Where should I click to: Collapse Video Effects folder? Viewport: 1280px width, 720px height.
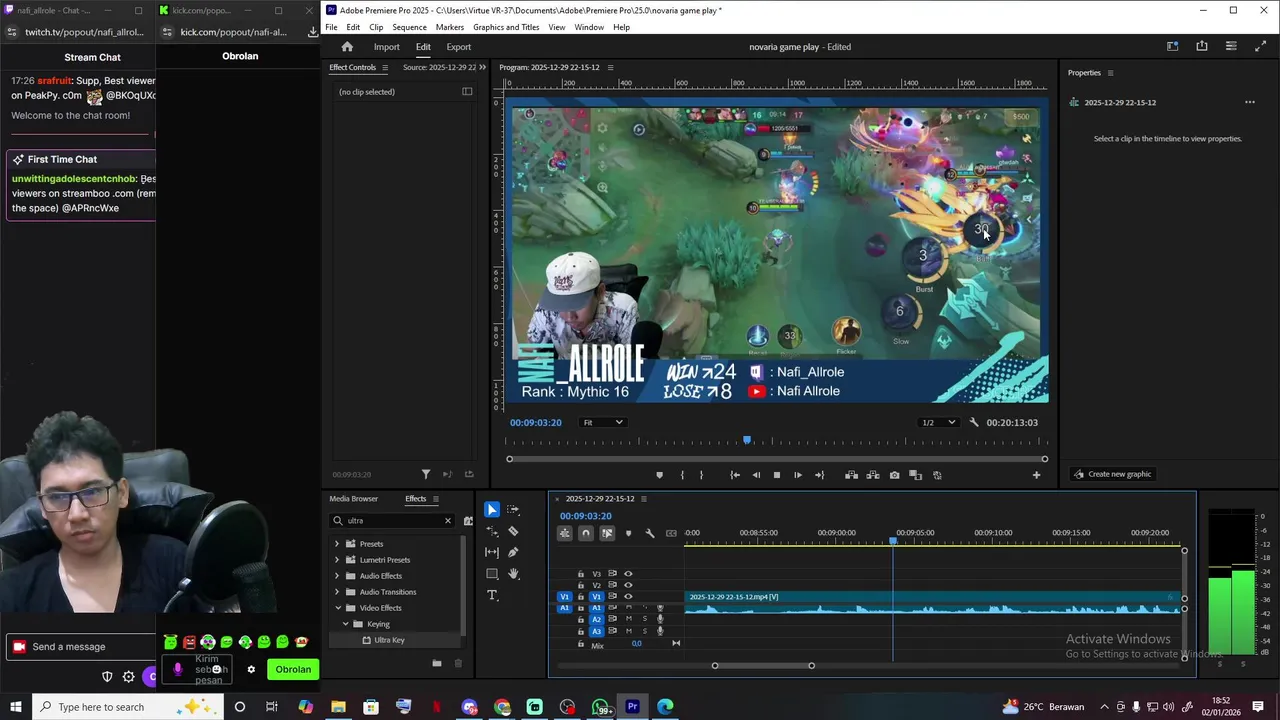pos(337,608)
